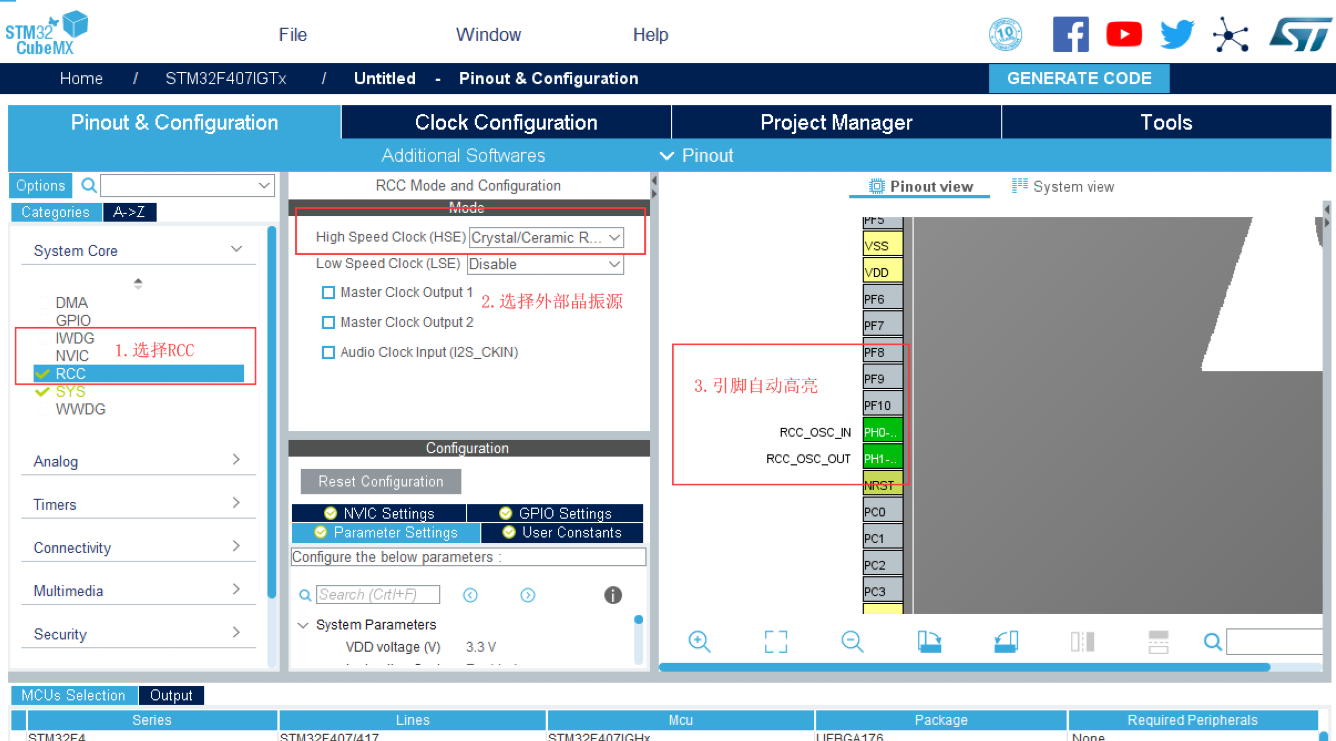The width and height of the screenshot is (1336, 741).
Task: Collapse the System Core category
Action: [236, 249]
